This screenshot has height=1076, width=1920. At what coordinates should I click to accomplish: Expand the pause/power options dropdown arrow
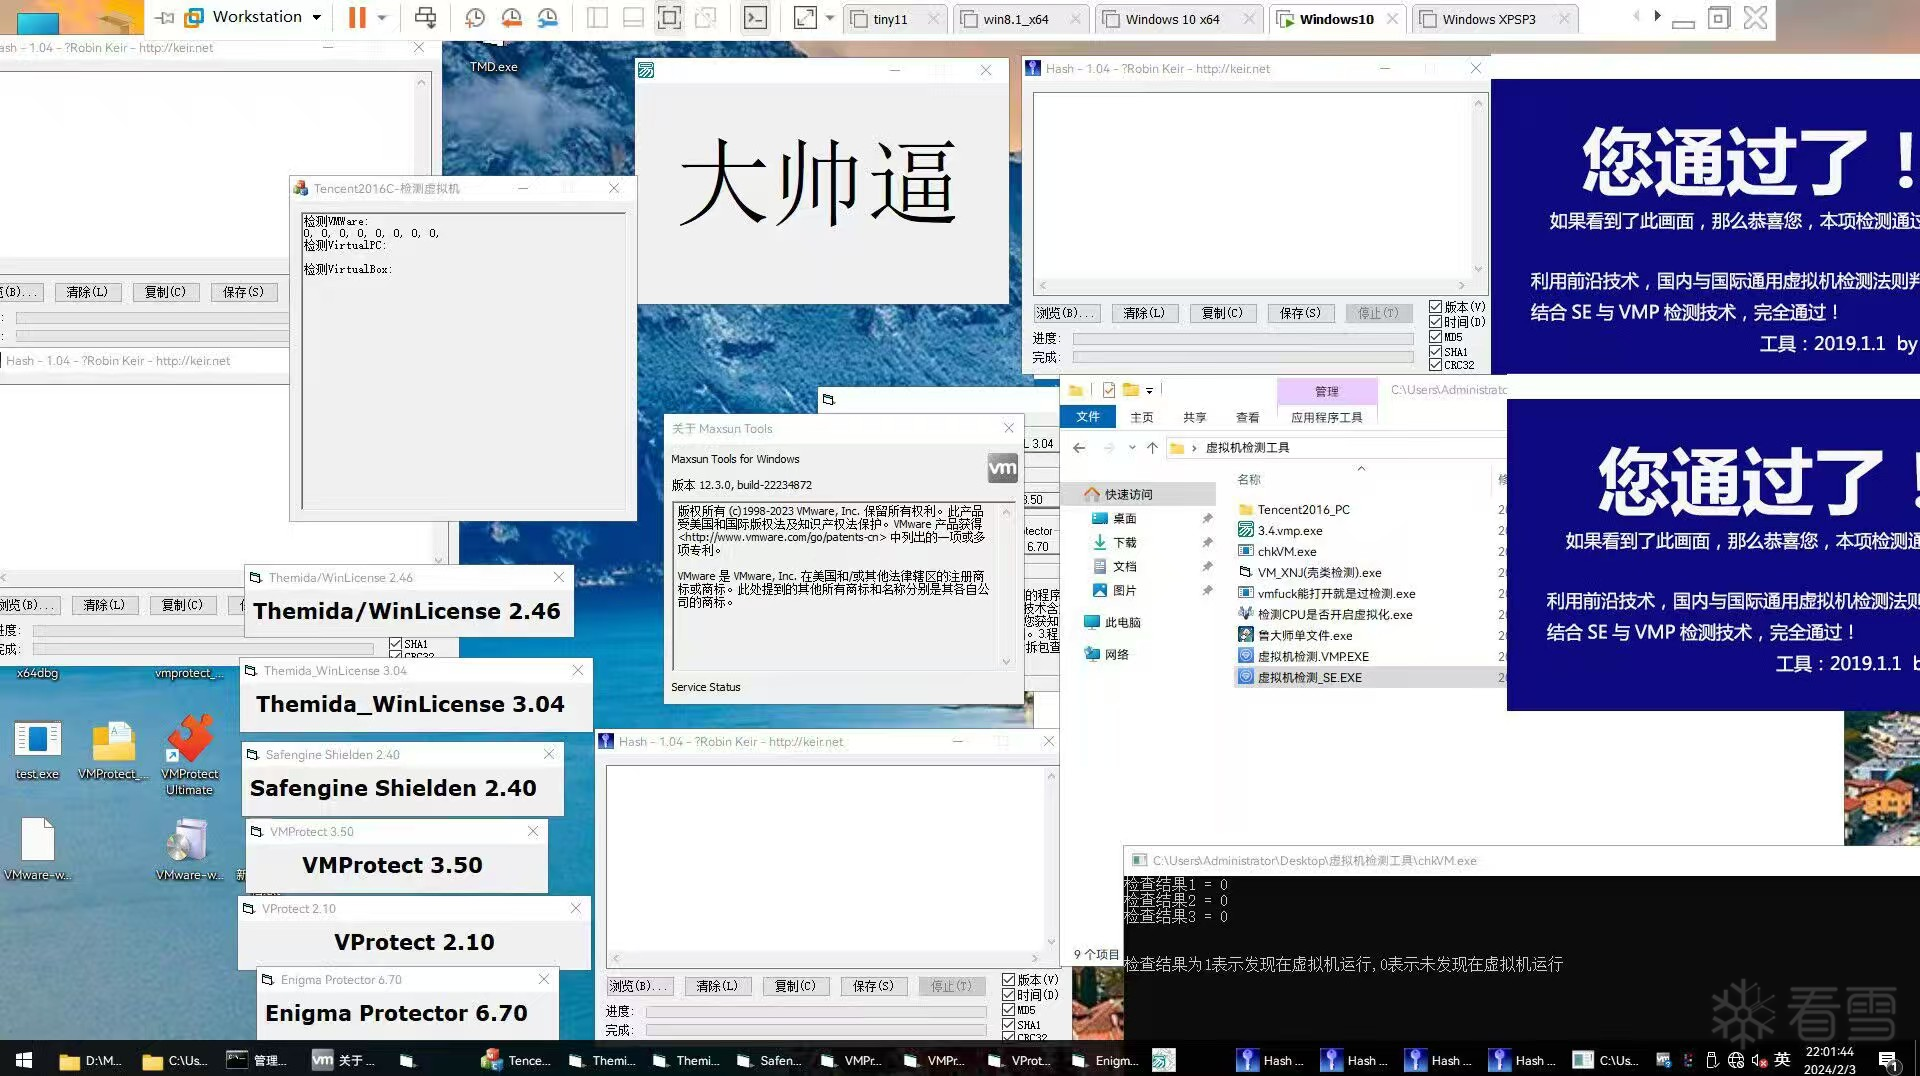[x=382, y=17]
